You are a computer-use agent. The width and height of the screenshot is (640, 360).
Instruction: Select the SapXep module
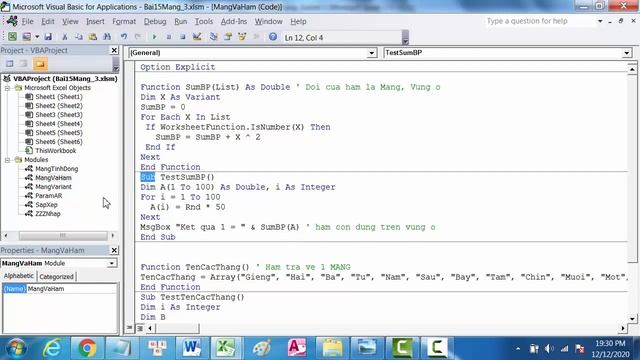click(x=46, y=204)
